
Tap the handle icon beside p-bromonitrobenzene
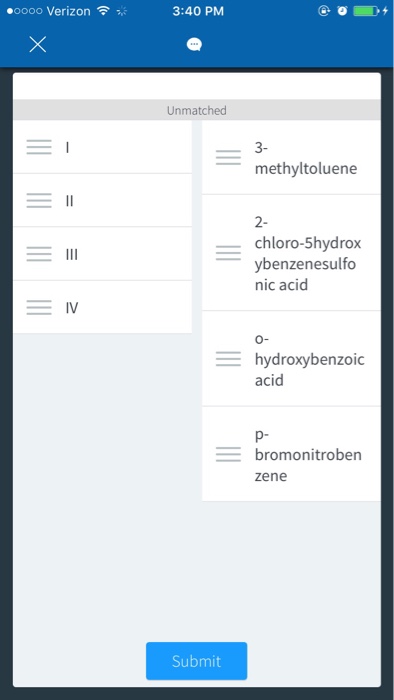[228, 454]
